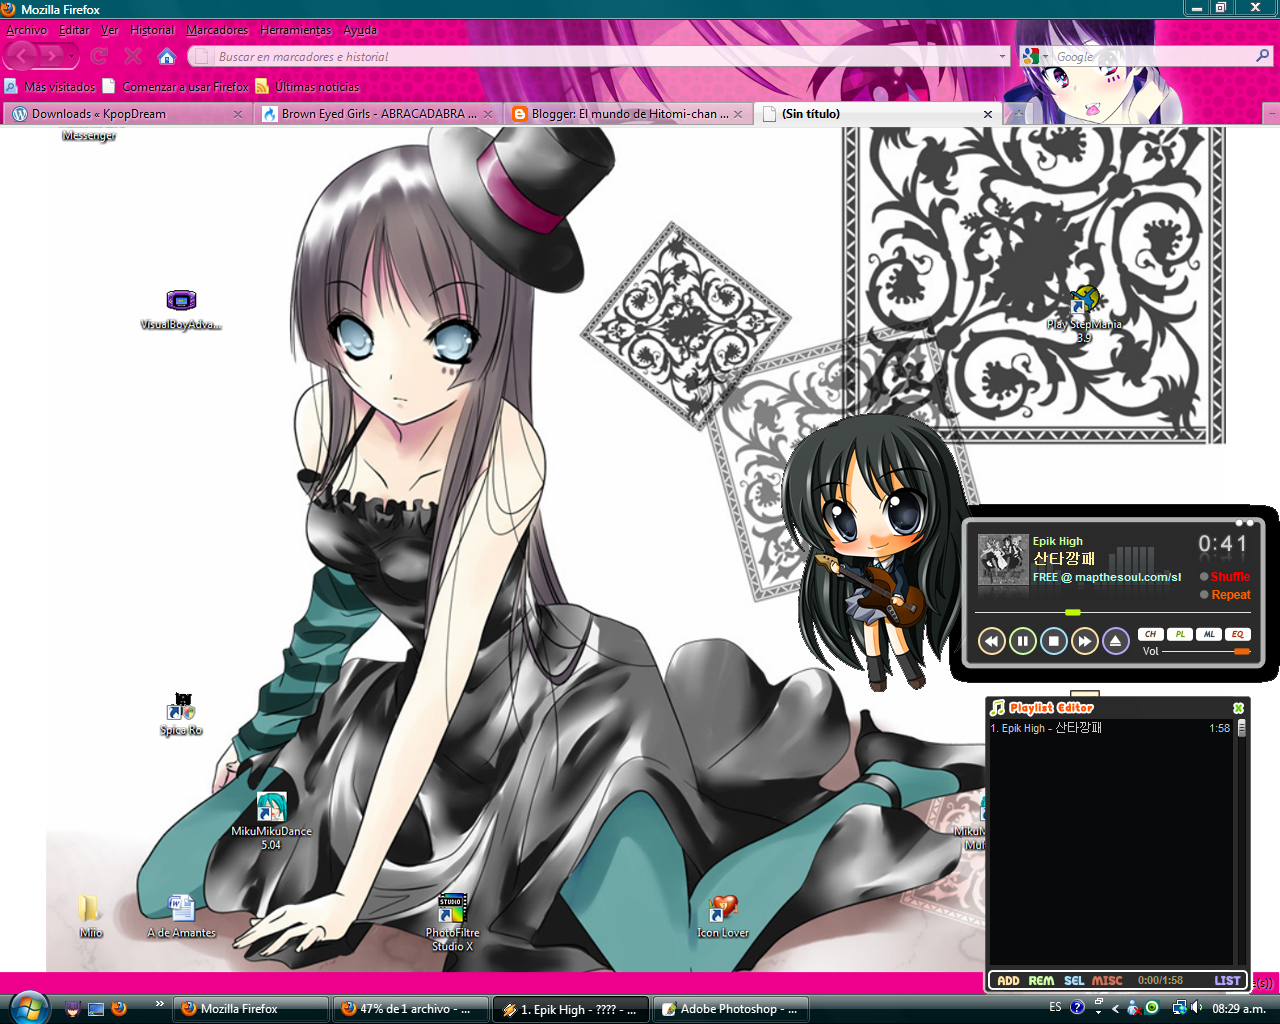Toggle Shuffle in the music player
This screenshot has width=1280, height=1024.
click(x=1225, y=577)
